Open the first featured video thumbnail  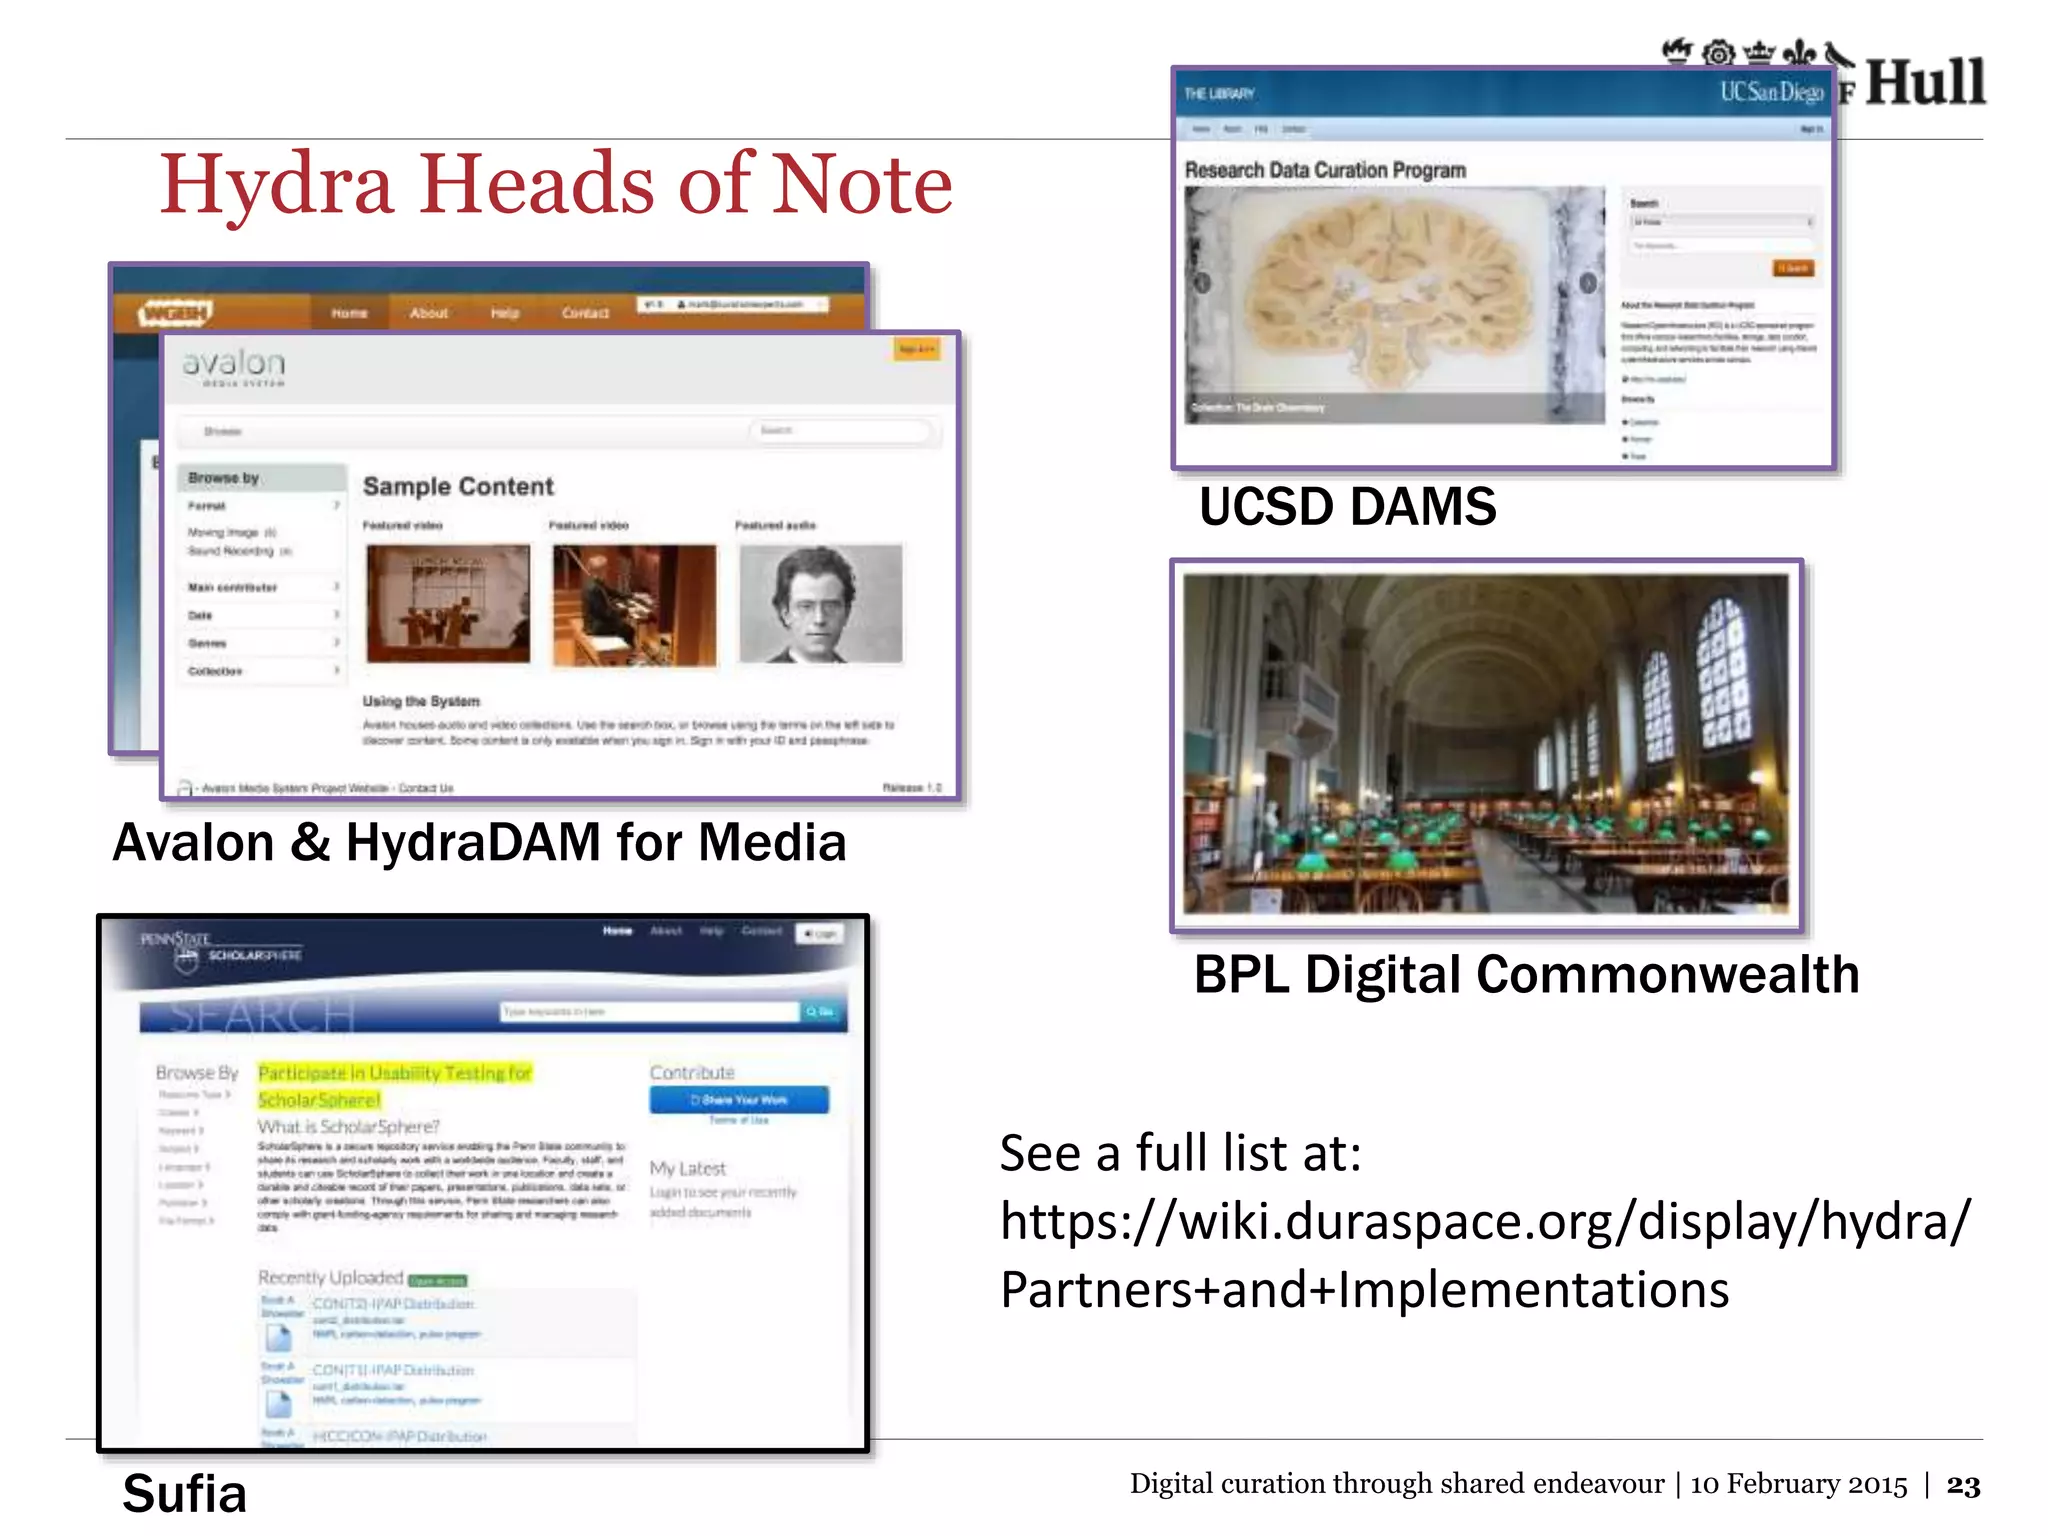point(448,603)
